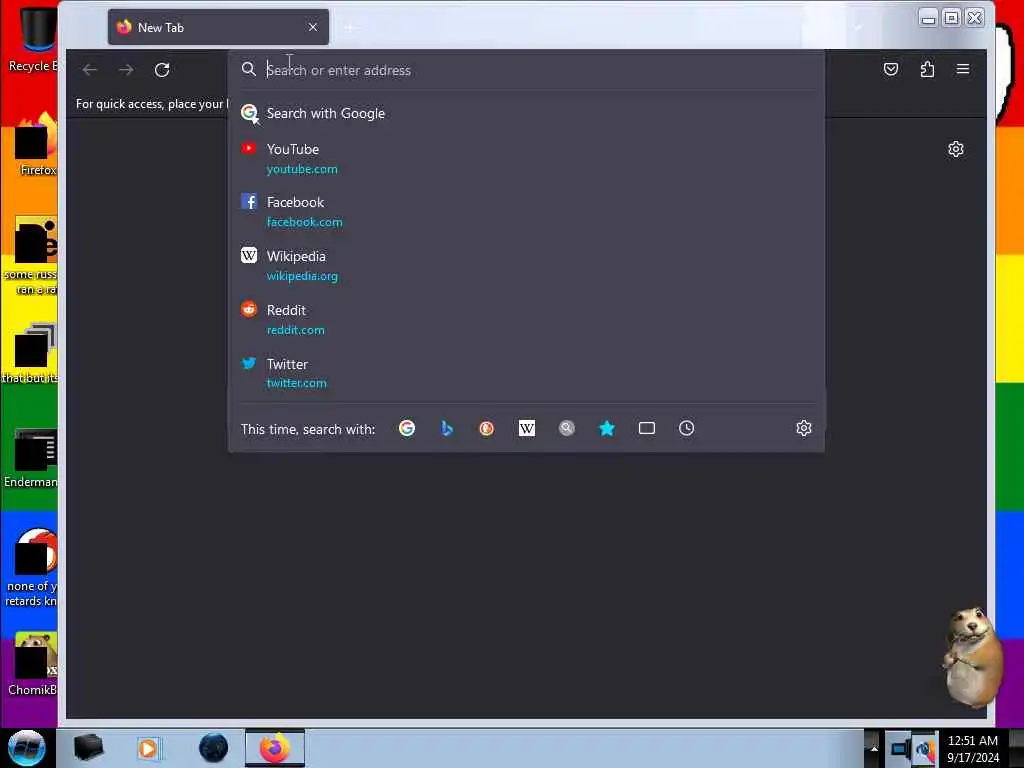Viewport: 1024px width, 768px height.
Task: Select the Firefox desktop shortcut
Action: point(36,145)
